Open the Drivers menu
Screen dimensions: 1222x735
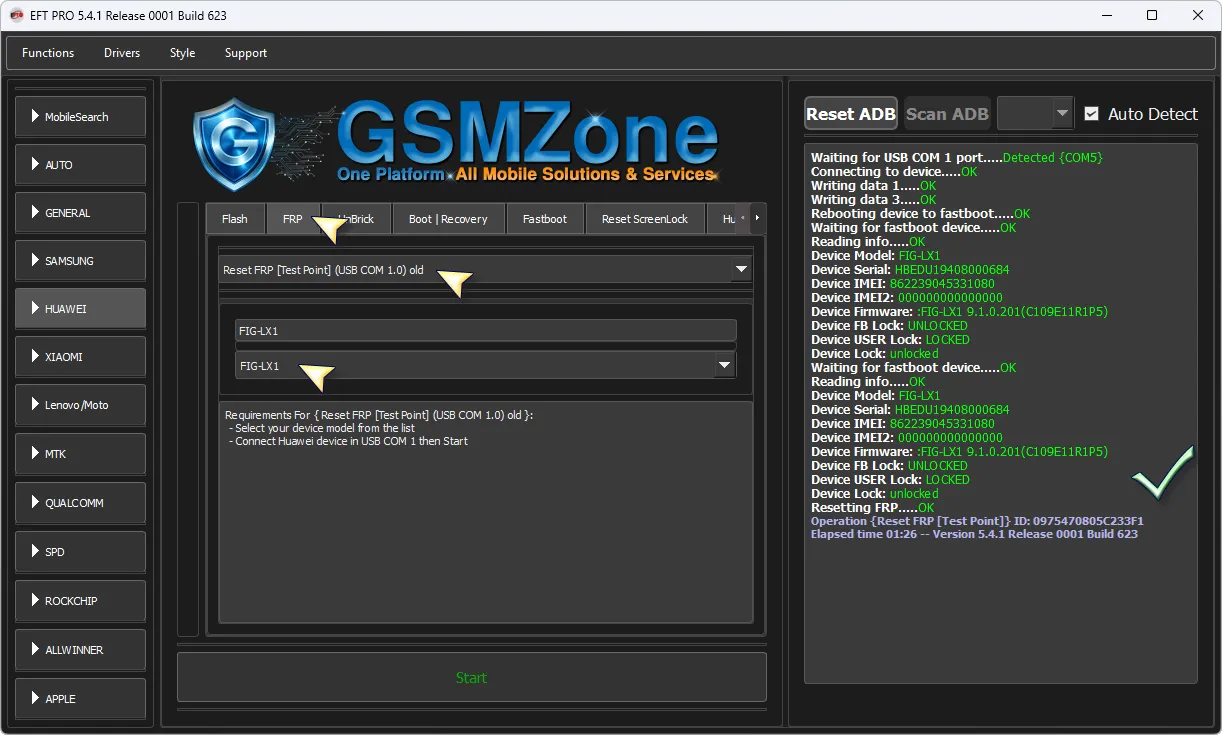pos(122,53)
